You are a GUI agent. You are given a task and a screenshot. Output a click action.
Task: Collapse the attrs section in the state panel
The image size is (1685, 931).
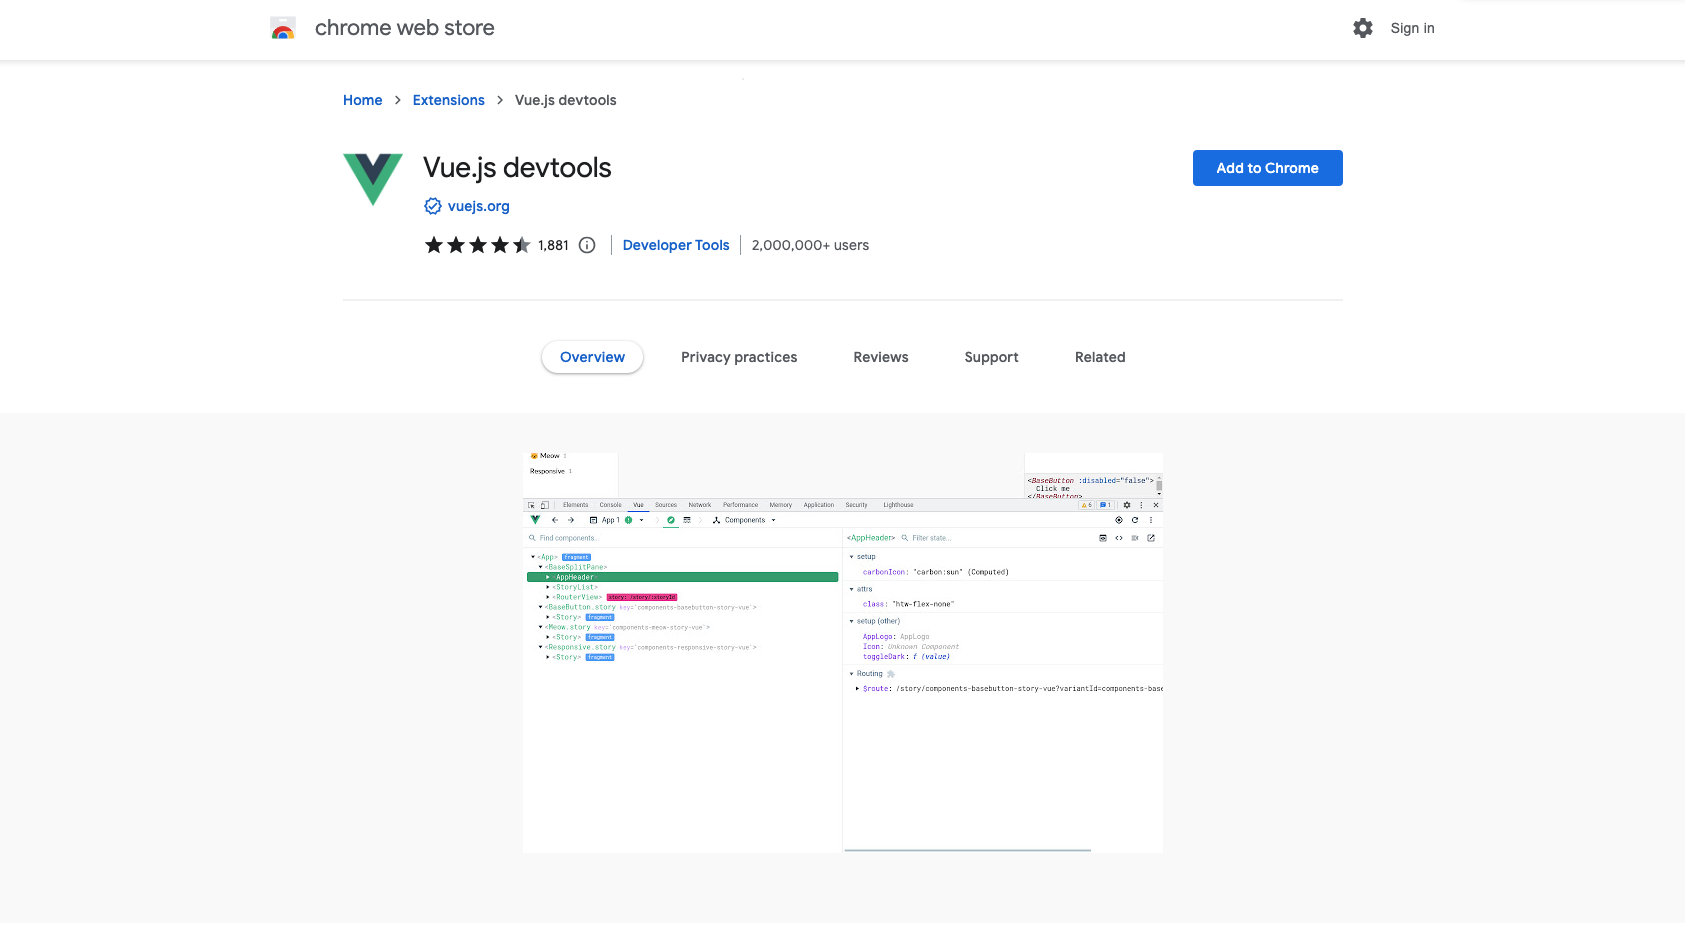(852, 589)
